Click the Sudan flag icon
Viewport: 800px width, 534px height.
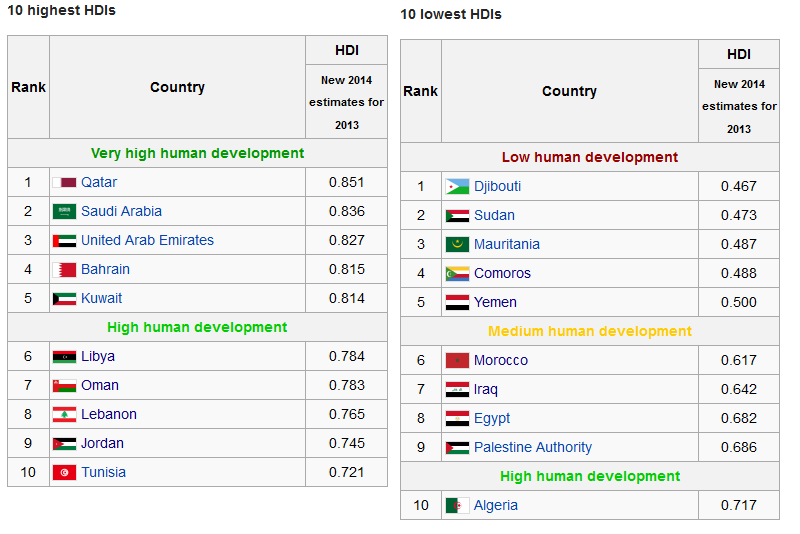click(x=457, y=216)
